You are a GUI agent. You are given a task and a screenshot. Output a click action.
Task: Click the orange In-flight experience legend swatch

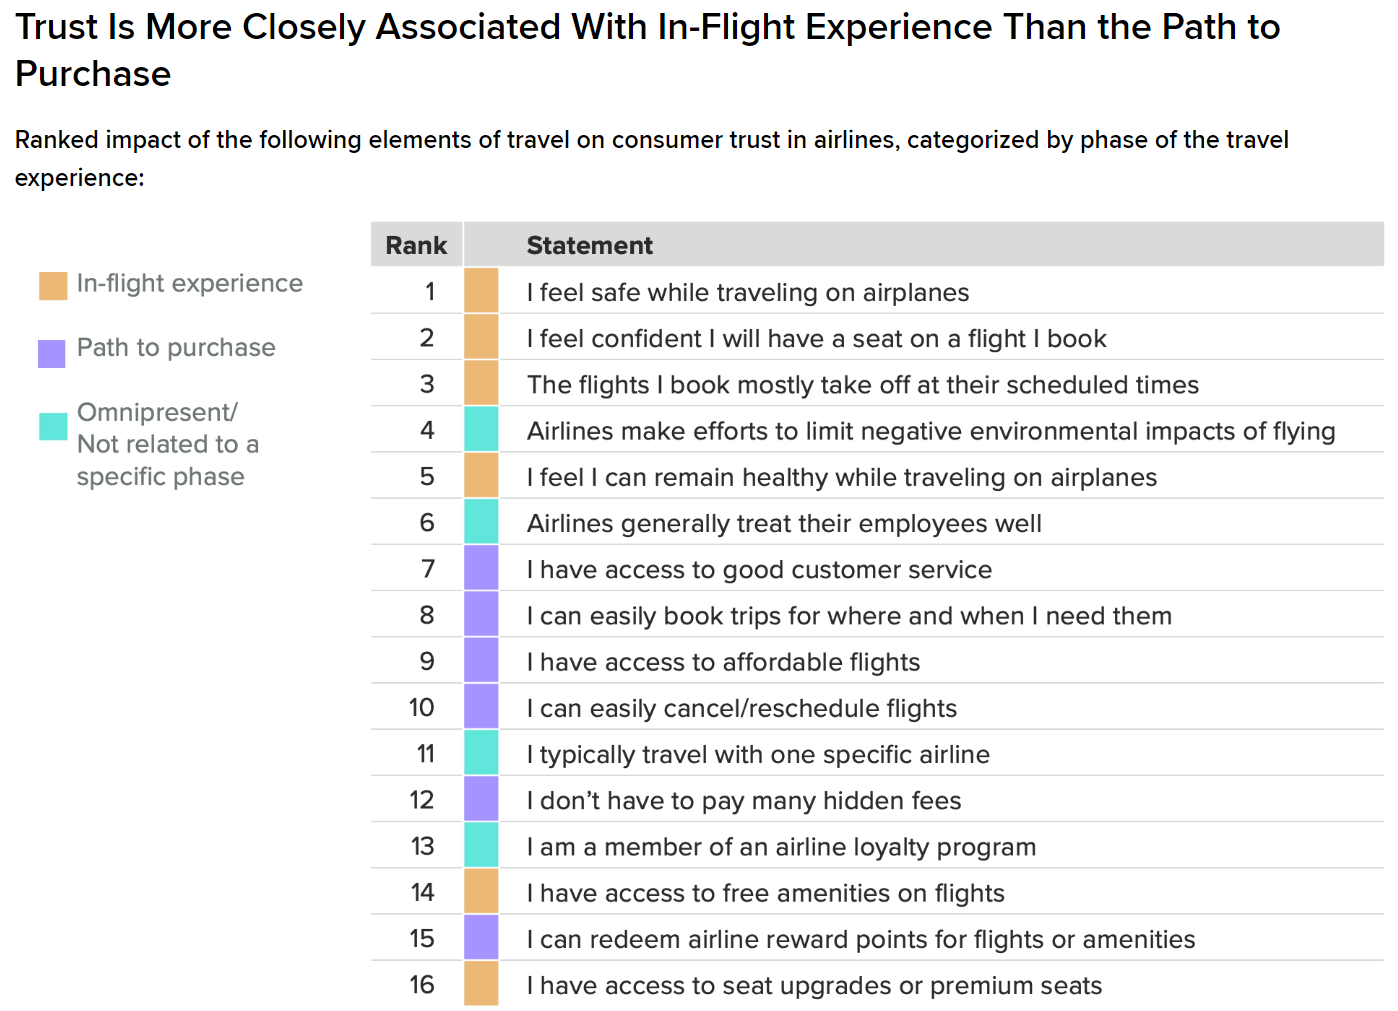[x=53, y=286]
